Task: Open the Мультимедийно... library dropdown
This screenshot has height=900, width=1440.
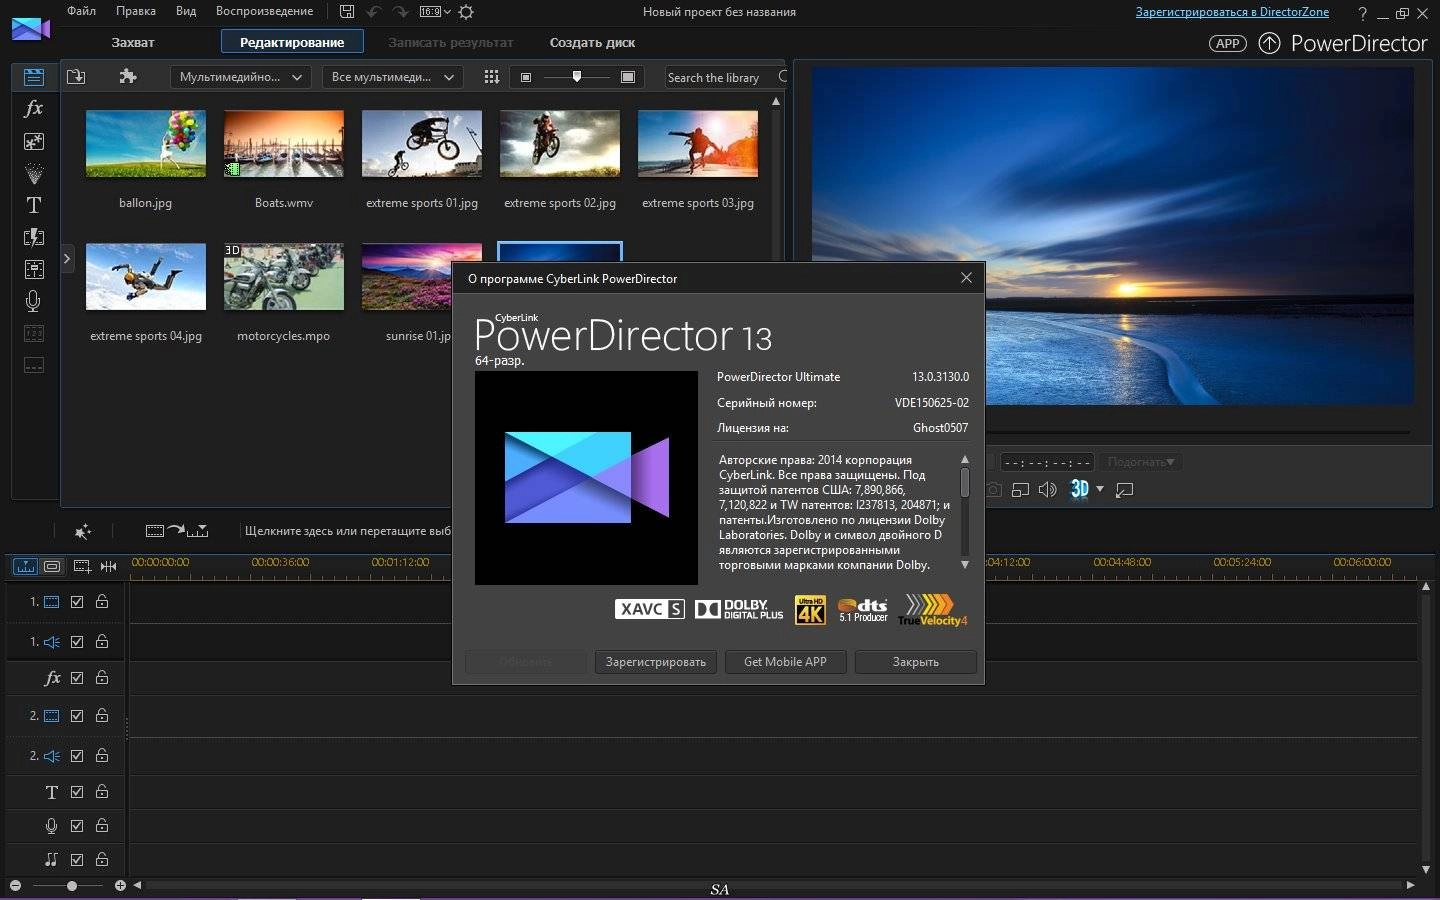Action: tap(241, 77)
